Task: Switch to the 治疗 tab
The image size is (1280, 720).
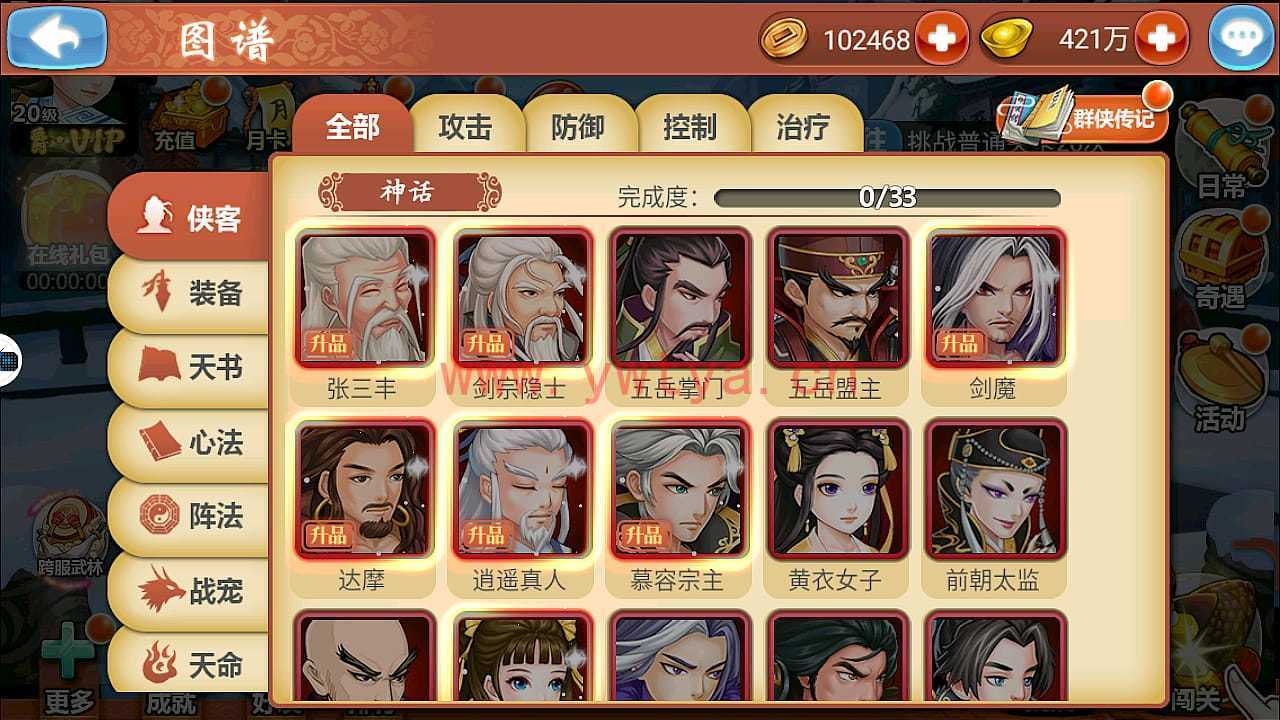Action: click(x=803, y=126)
